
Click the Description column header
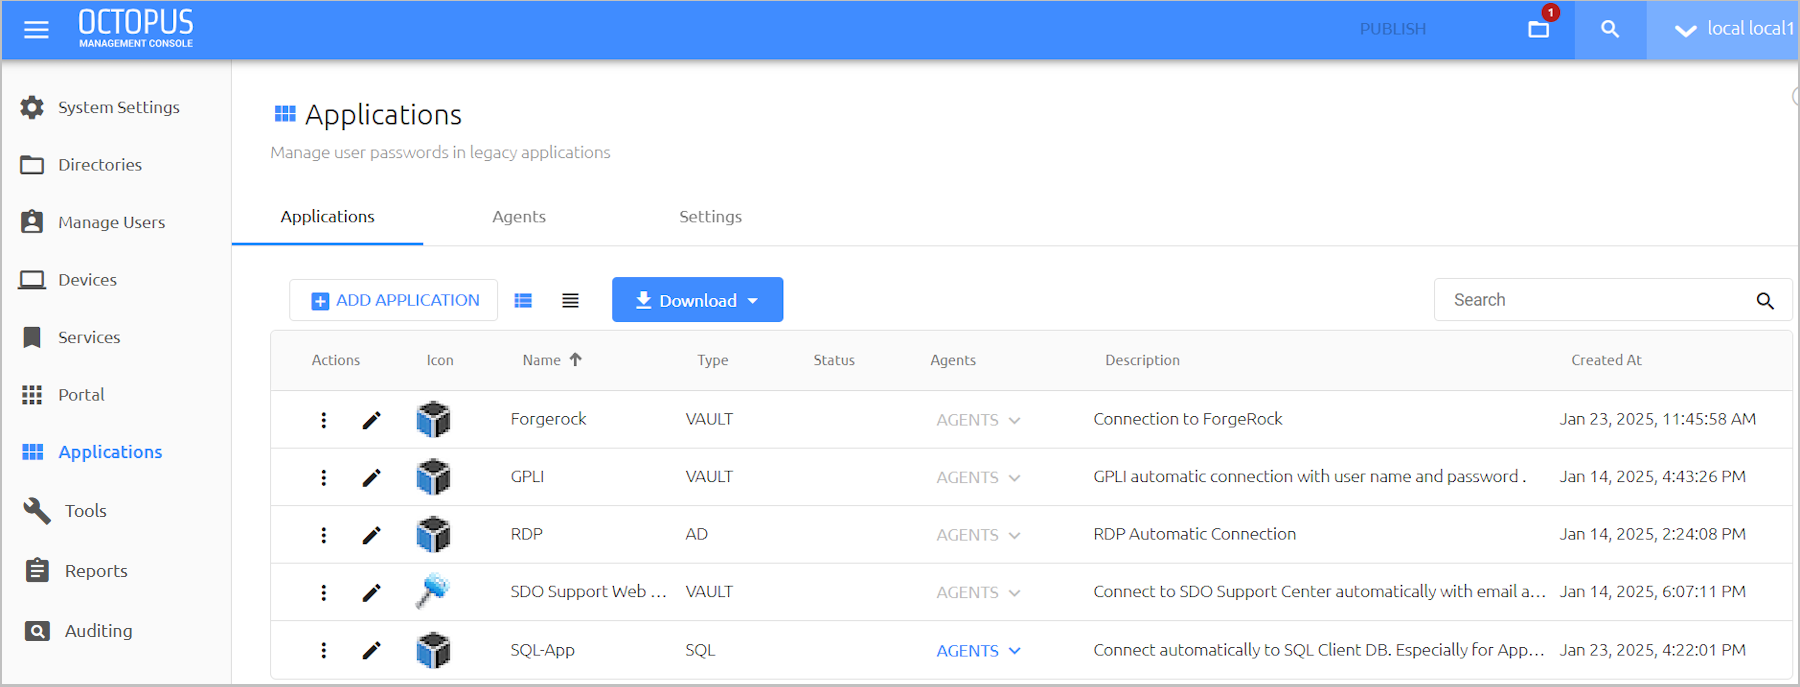(x=1142, y=360)
